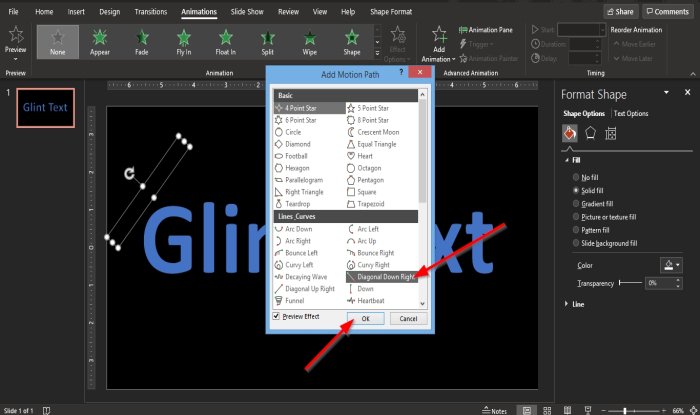Select the None animation option
This screenshot has height=415, width=700.
pos(58,42)
